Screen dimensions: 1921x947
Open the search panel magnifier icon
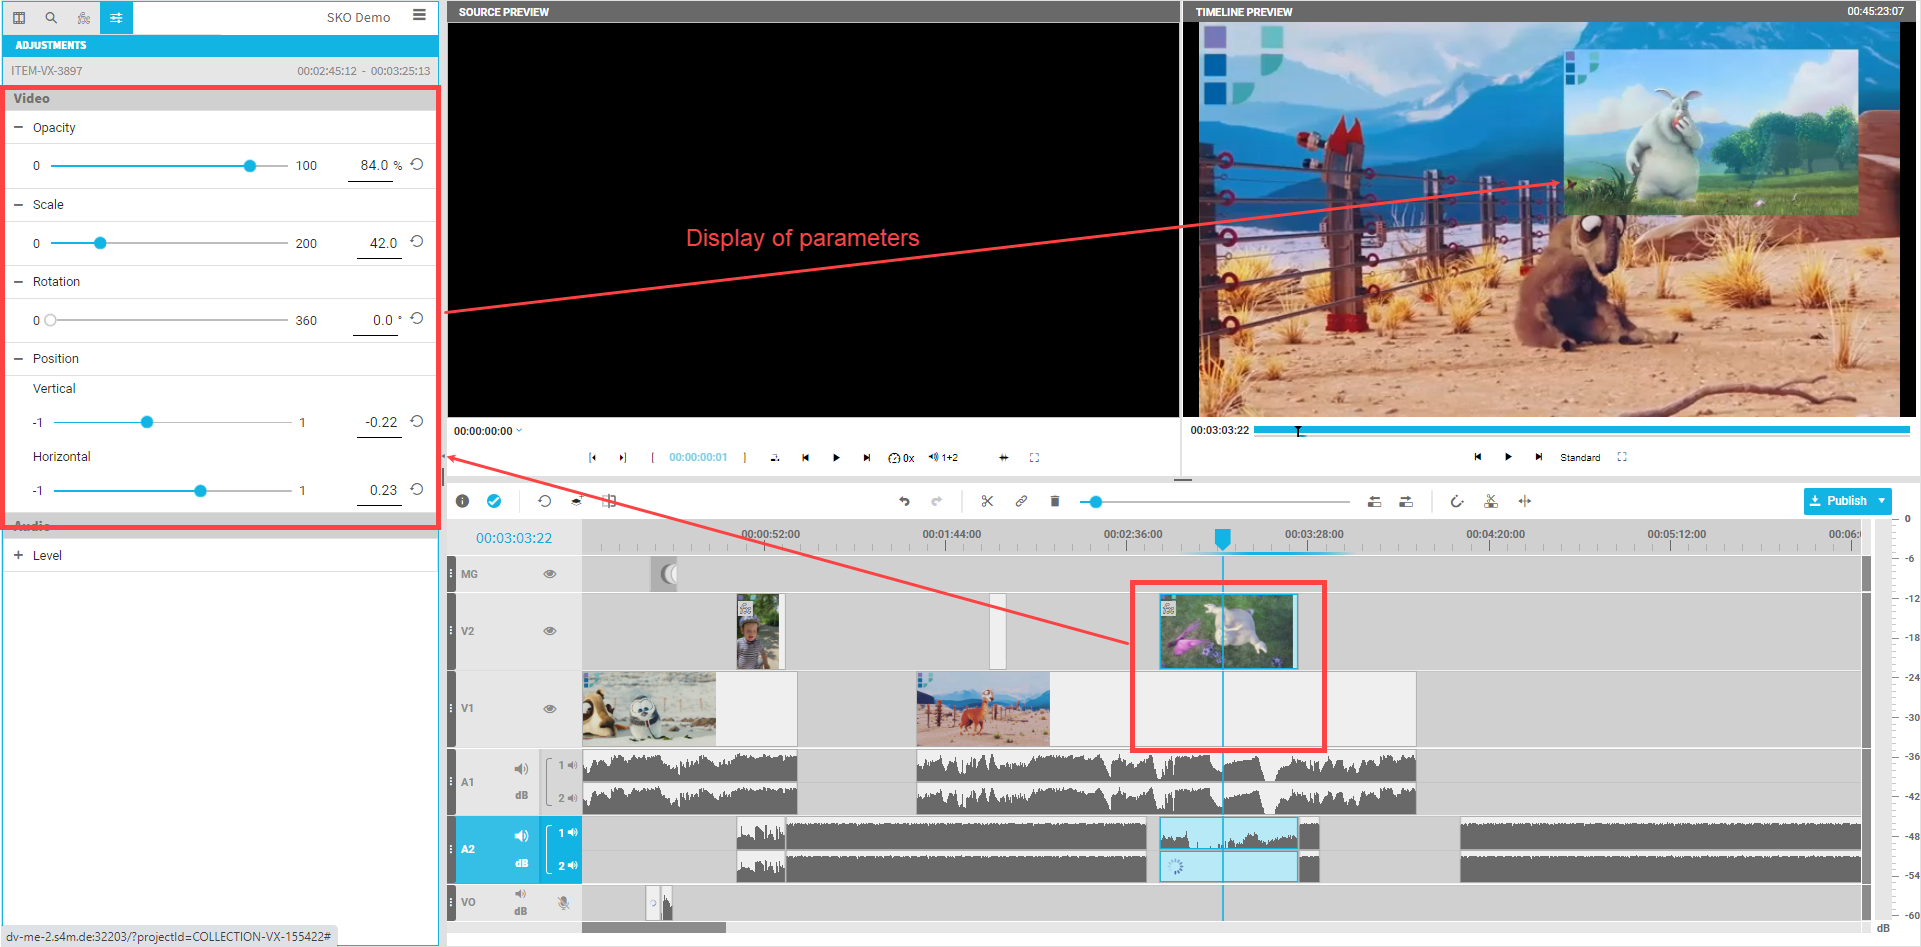pyautogui.click(x=51, y=18)
